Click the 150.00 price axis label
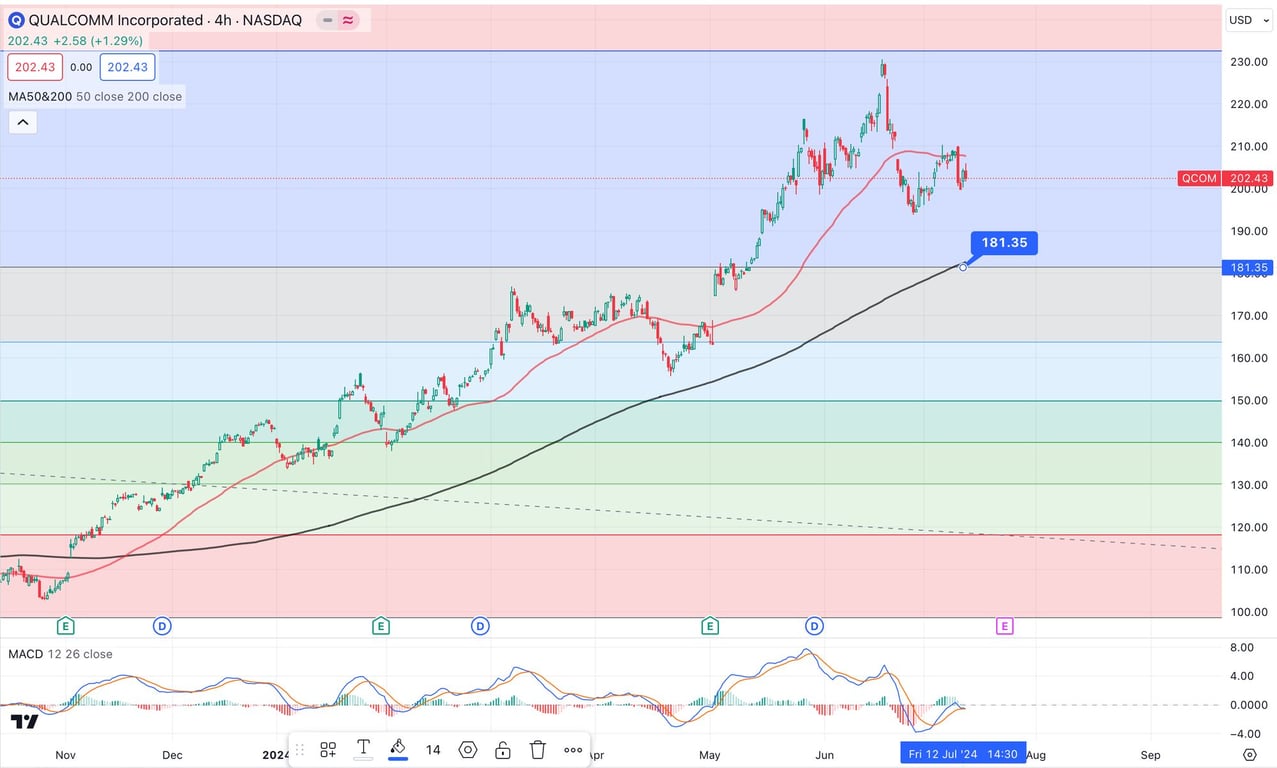This screenshot has height=768, width=1277. [1249, 400]
